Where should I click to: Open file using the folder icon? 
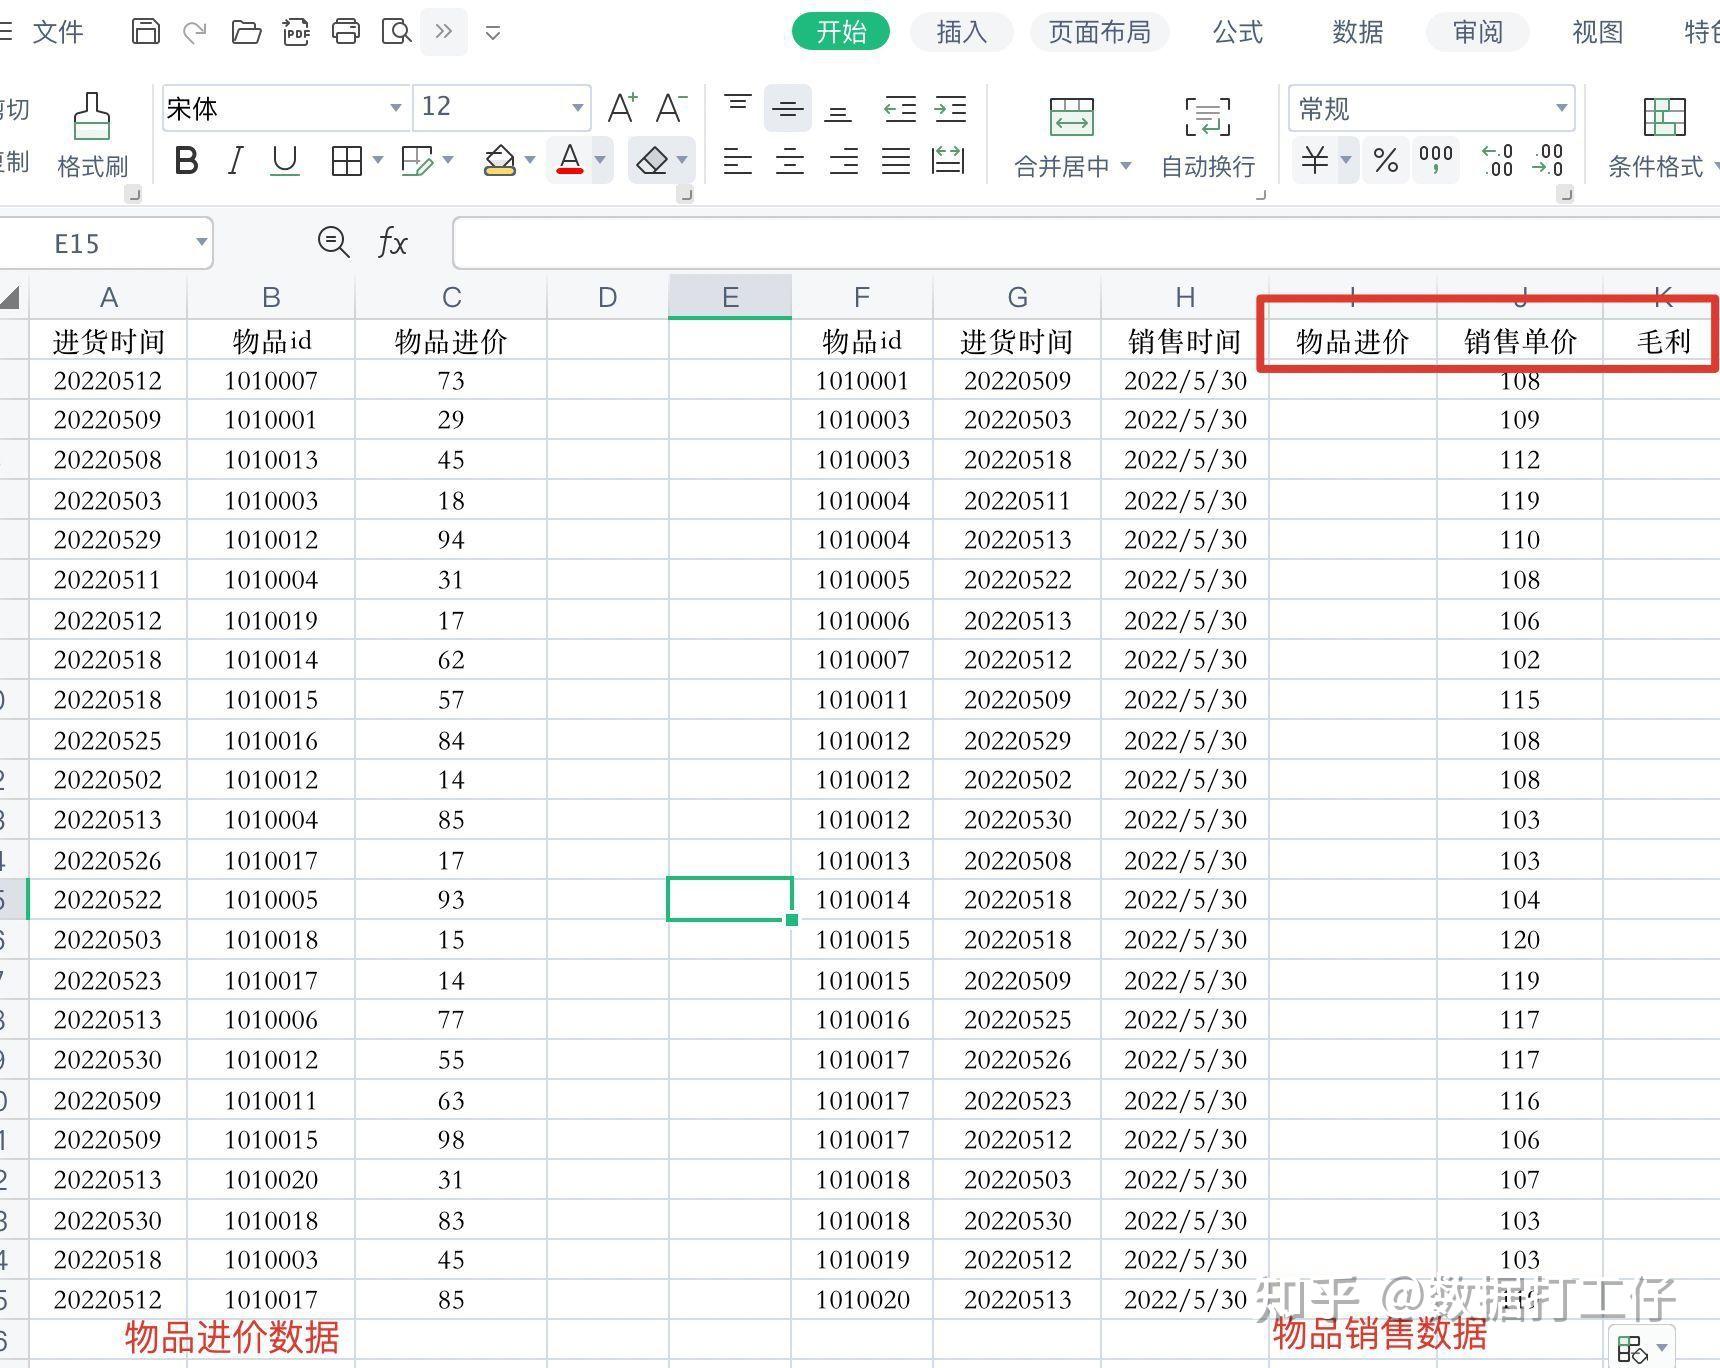[246, 32]
